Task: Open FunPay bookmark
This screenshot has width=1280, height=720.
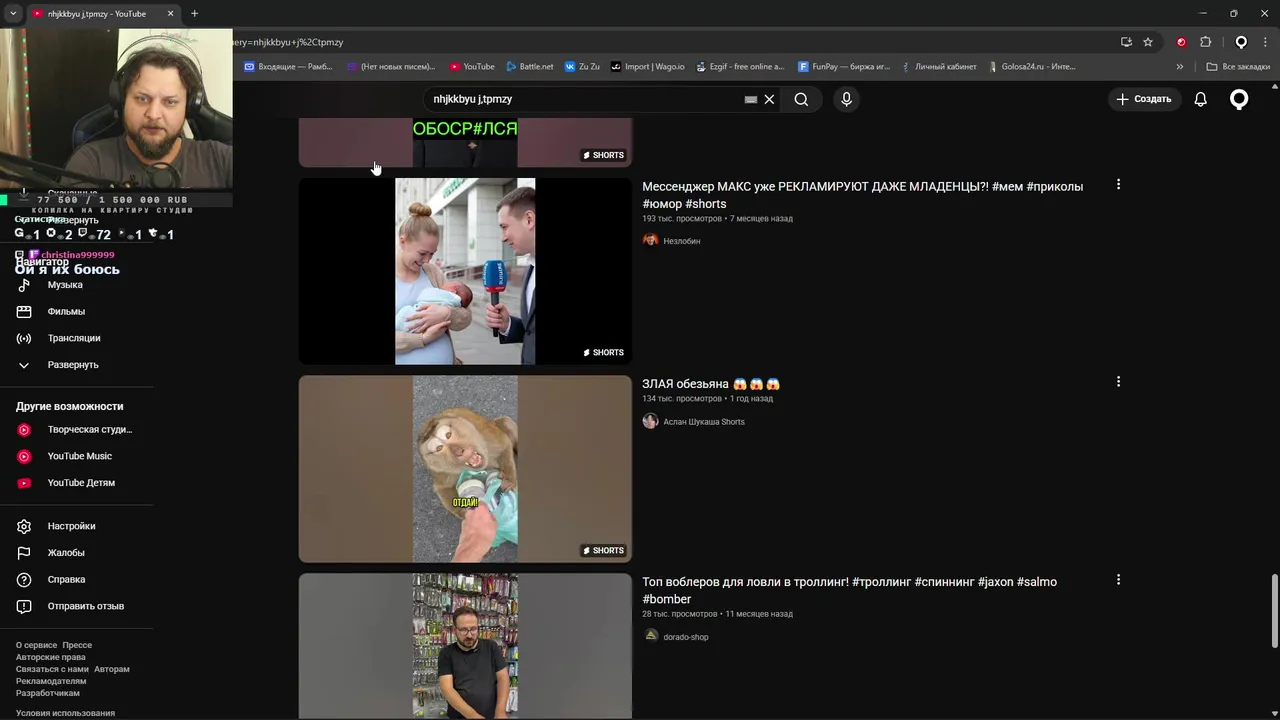Action: pos(844,67)
